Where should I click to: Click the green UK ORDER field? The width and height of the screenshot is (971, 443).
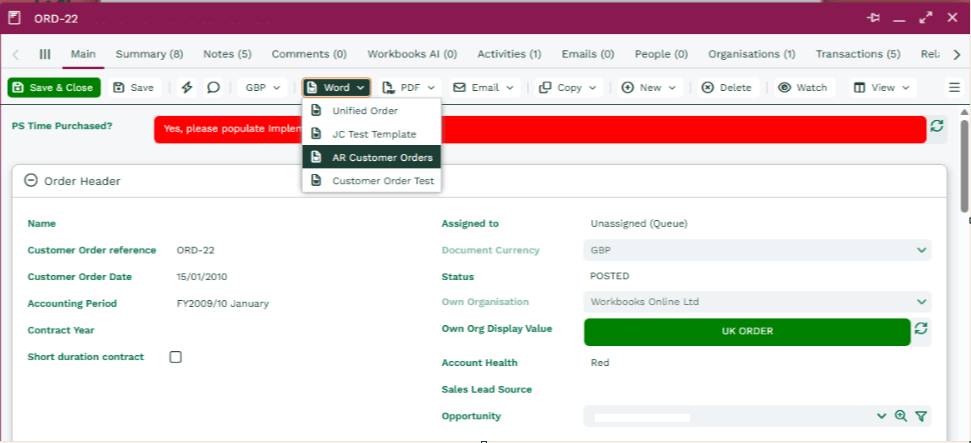pos(747,331)
